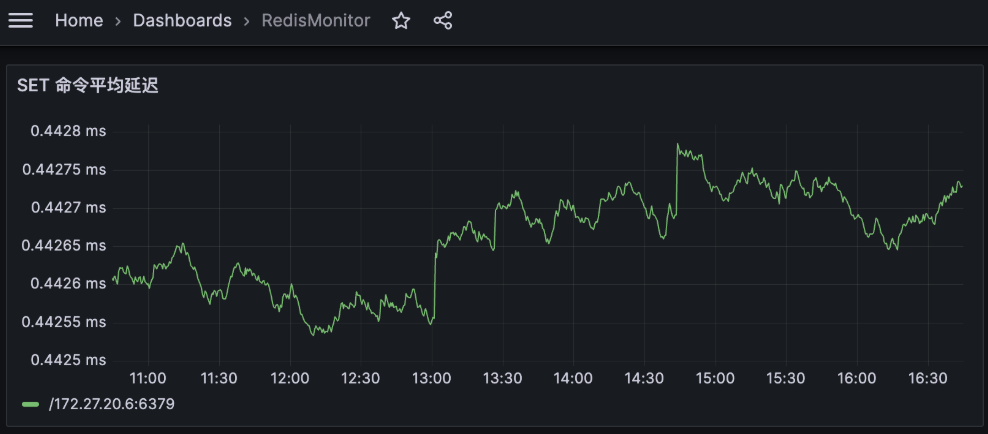The height and width of the screenshot is (434, 988).
Task: Click the 16:00 time axis label
Action: point(857,379)
